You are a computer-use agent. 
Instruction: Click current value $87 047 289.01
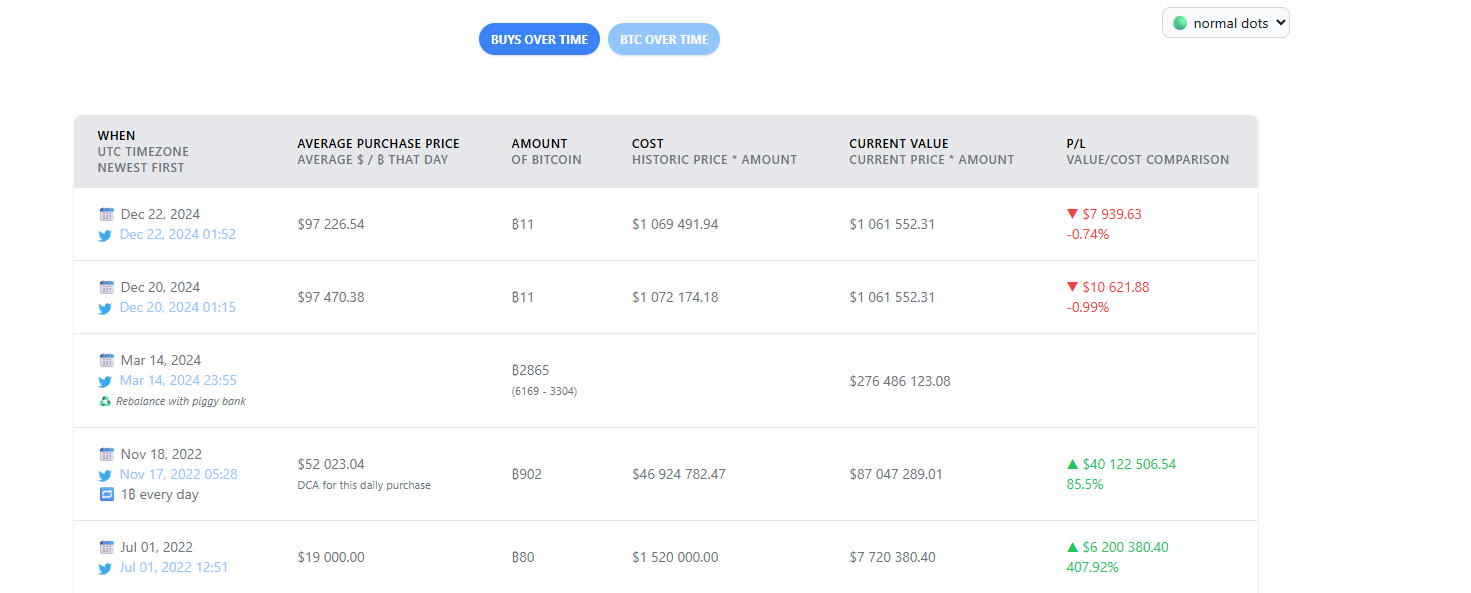click(896, 474)
